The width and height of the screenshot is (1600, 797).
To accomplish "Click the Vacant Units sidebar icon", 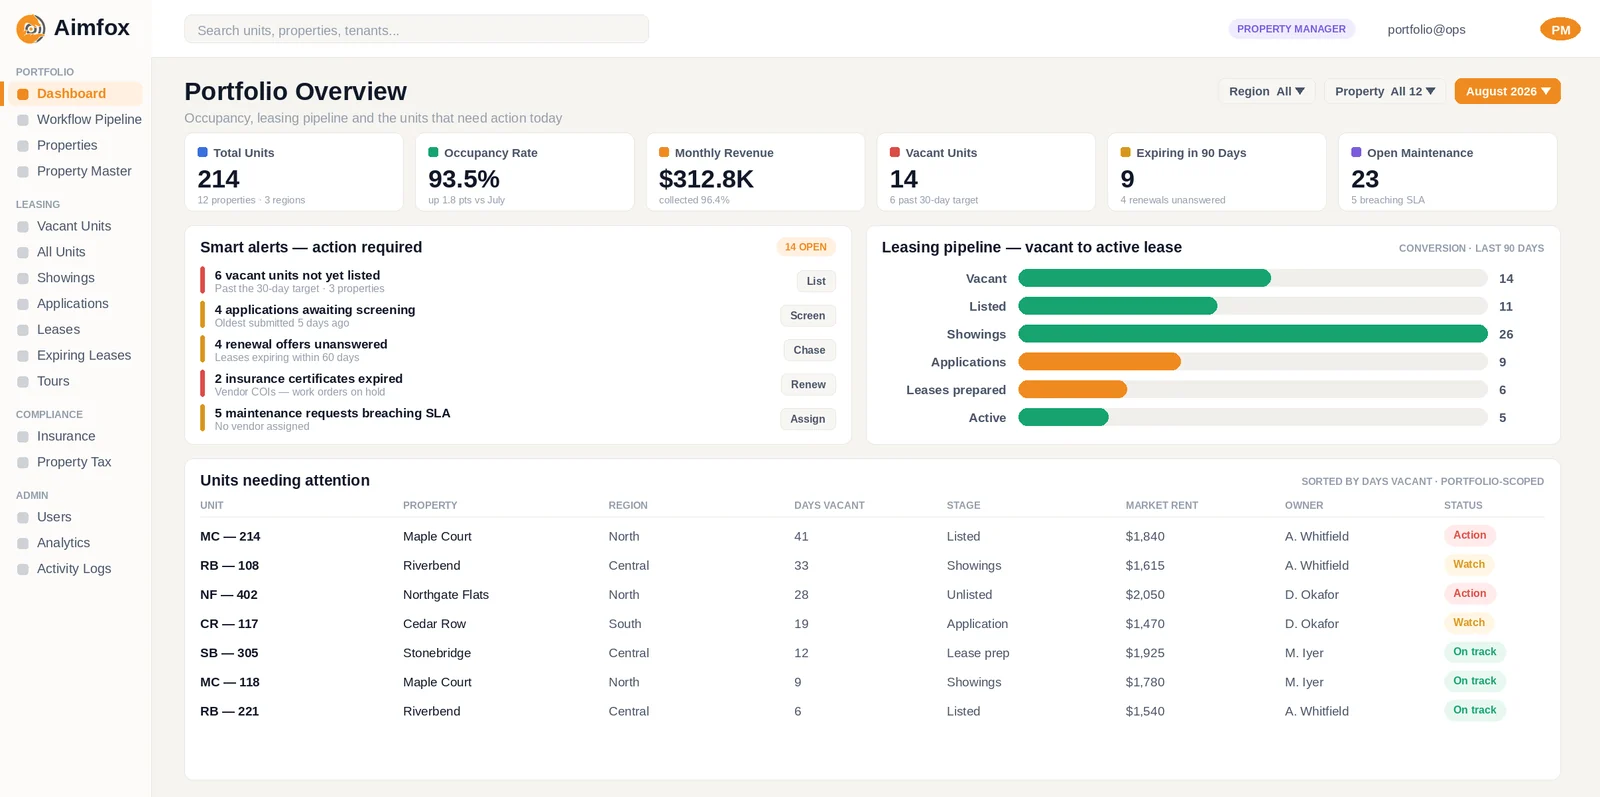I will pos(23,227).
